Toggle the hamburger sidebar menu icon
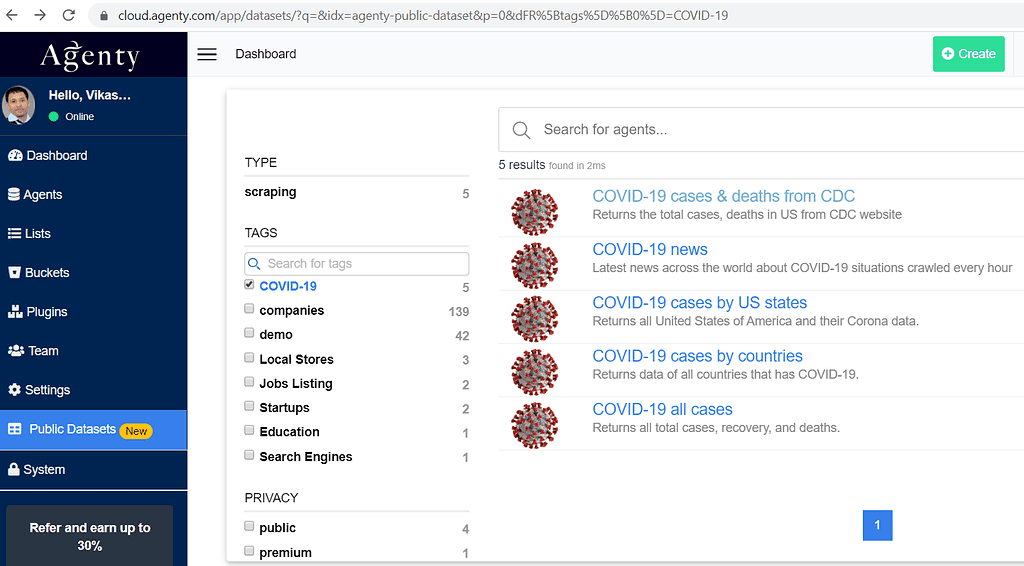Viewport: 1024px width, 566px height. click(207, 54)
